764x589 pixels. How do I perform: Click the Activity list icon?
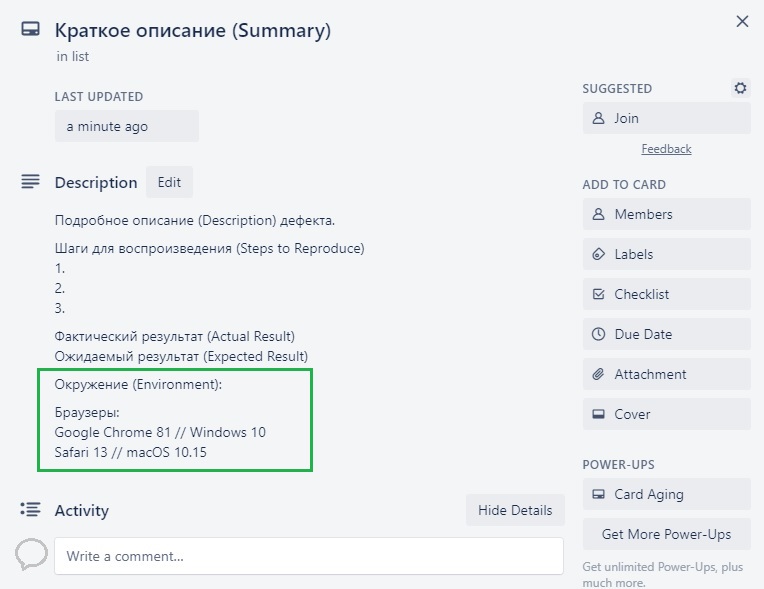pos(31,510)
